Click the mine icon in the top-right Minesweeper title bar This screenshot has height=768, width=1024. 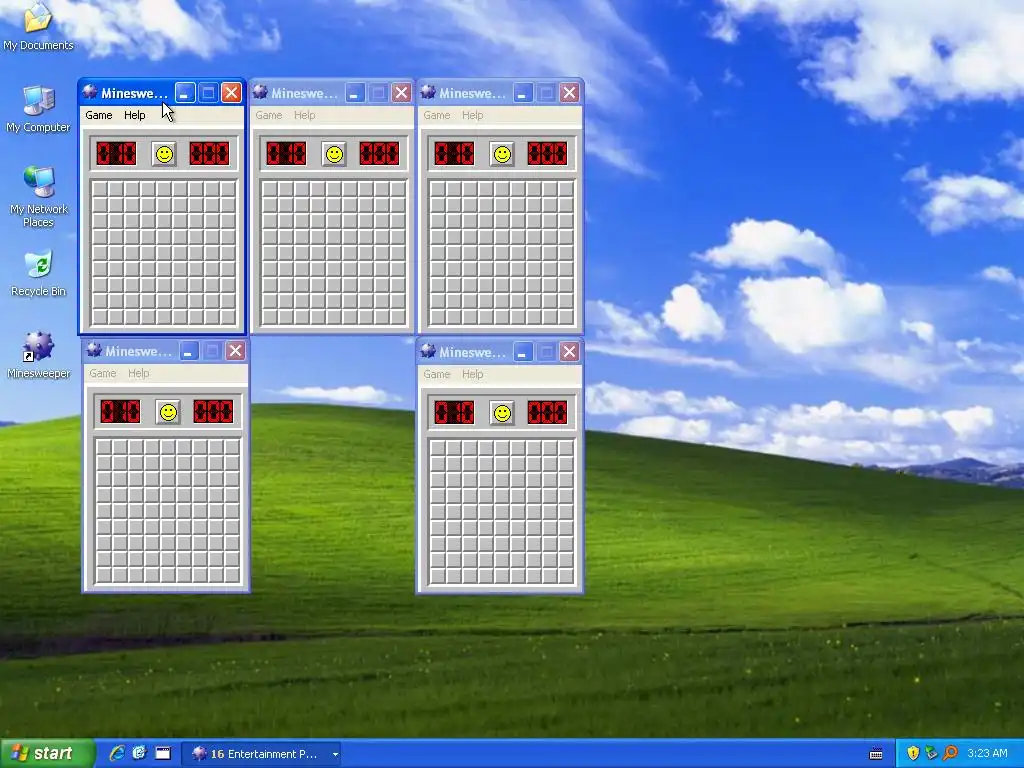coord(428,92)
